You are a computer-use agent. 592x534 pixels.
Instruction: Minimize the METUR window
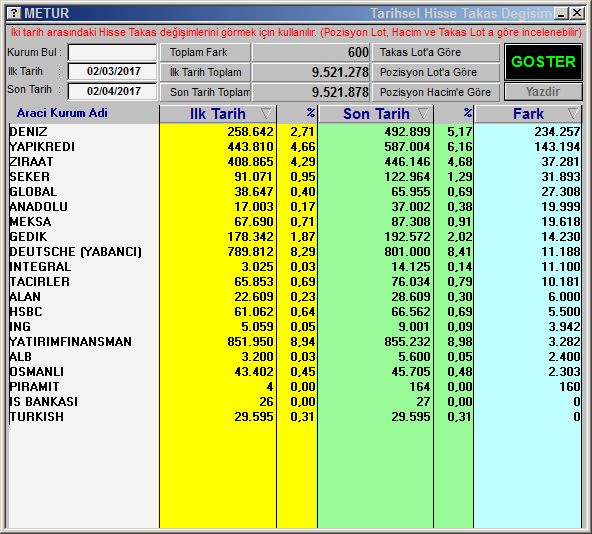click(561, 14)
